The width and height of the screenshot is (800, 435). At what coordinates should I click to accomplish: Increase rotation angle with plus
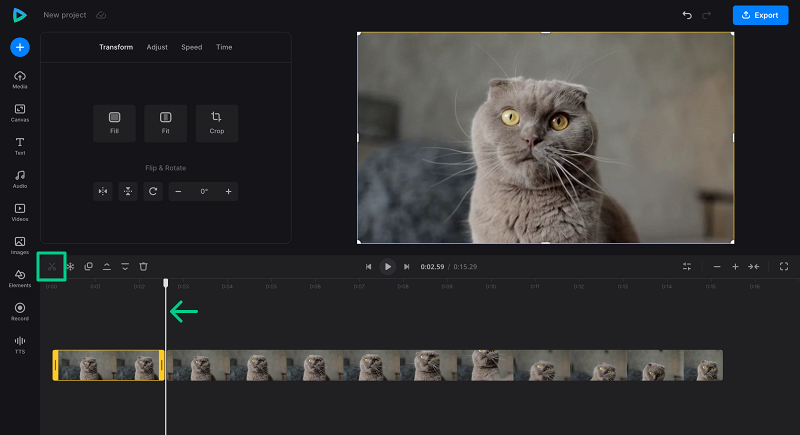click(x=229, y=191)
